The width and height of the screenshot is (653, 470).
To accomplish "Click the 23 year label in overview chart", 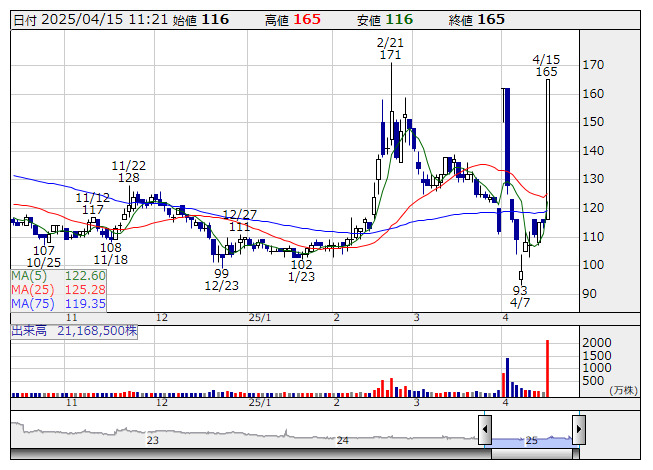I will pyautogui.click(x=152, y=440).
